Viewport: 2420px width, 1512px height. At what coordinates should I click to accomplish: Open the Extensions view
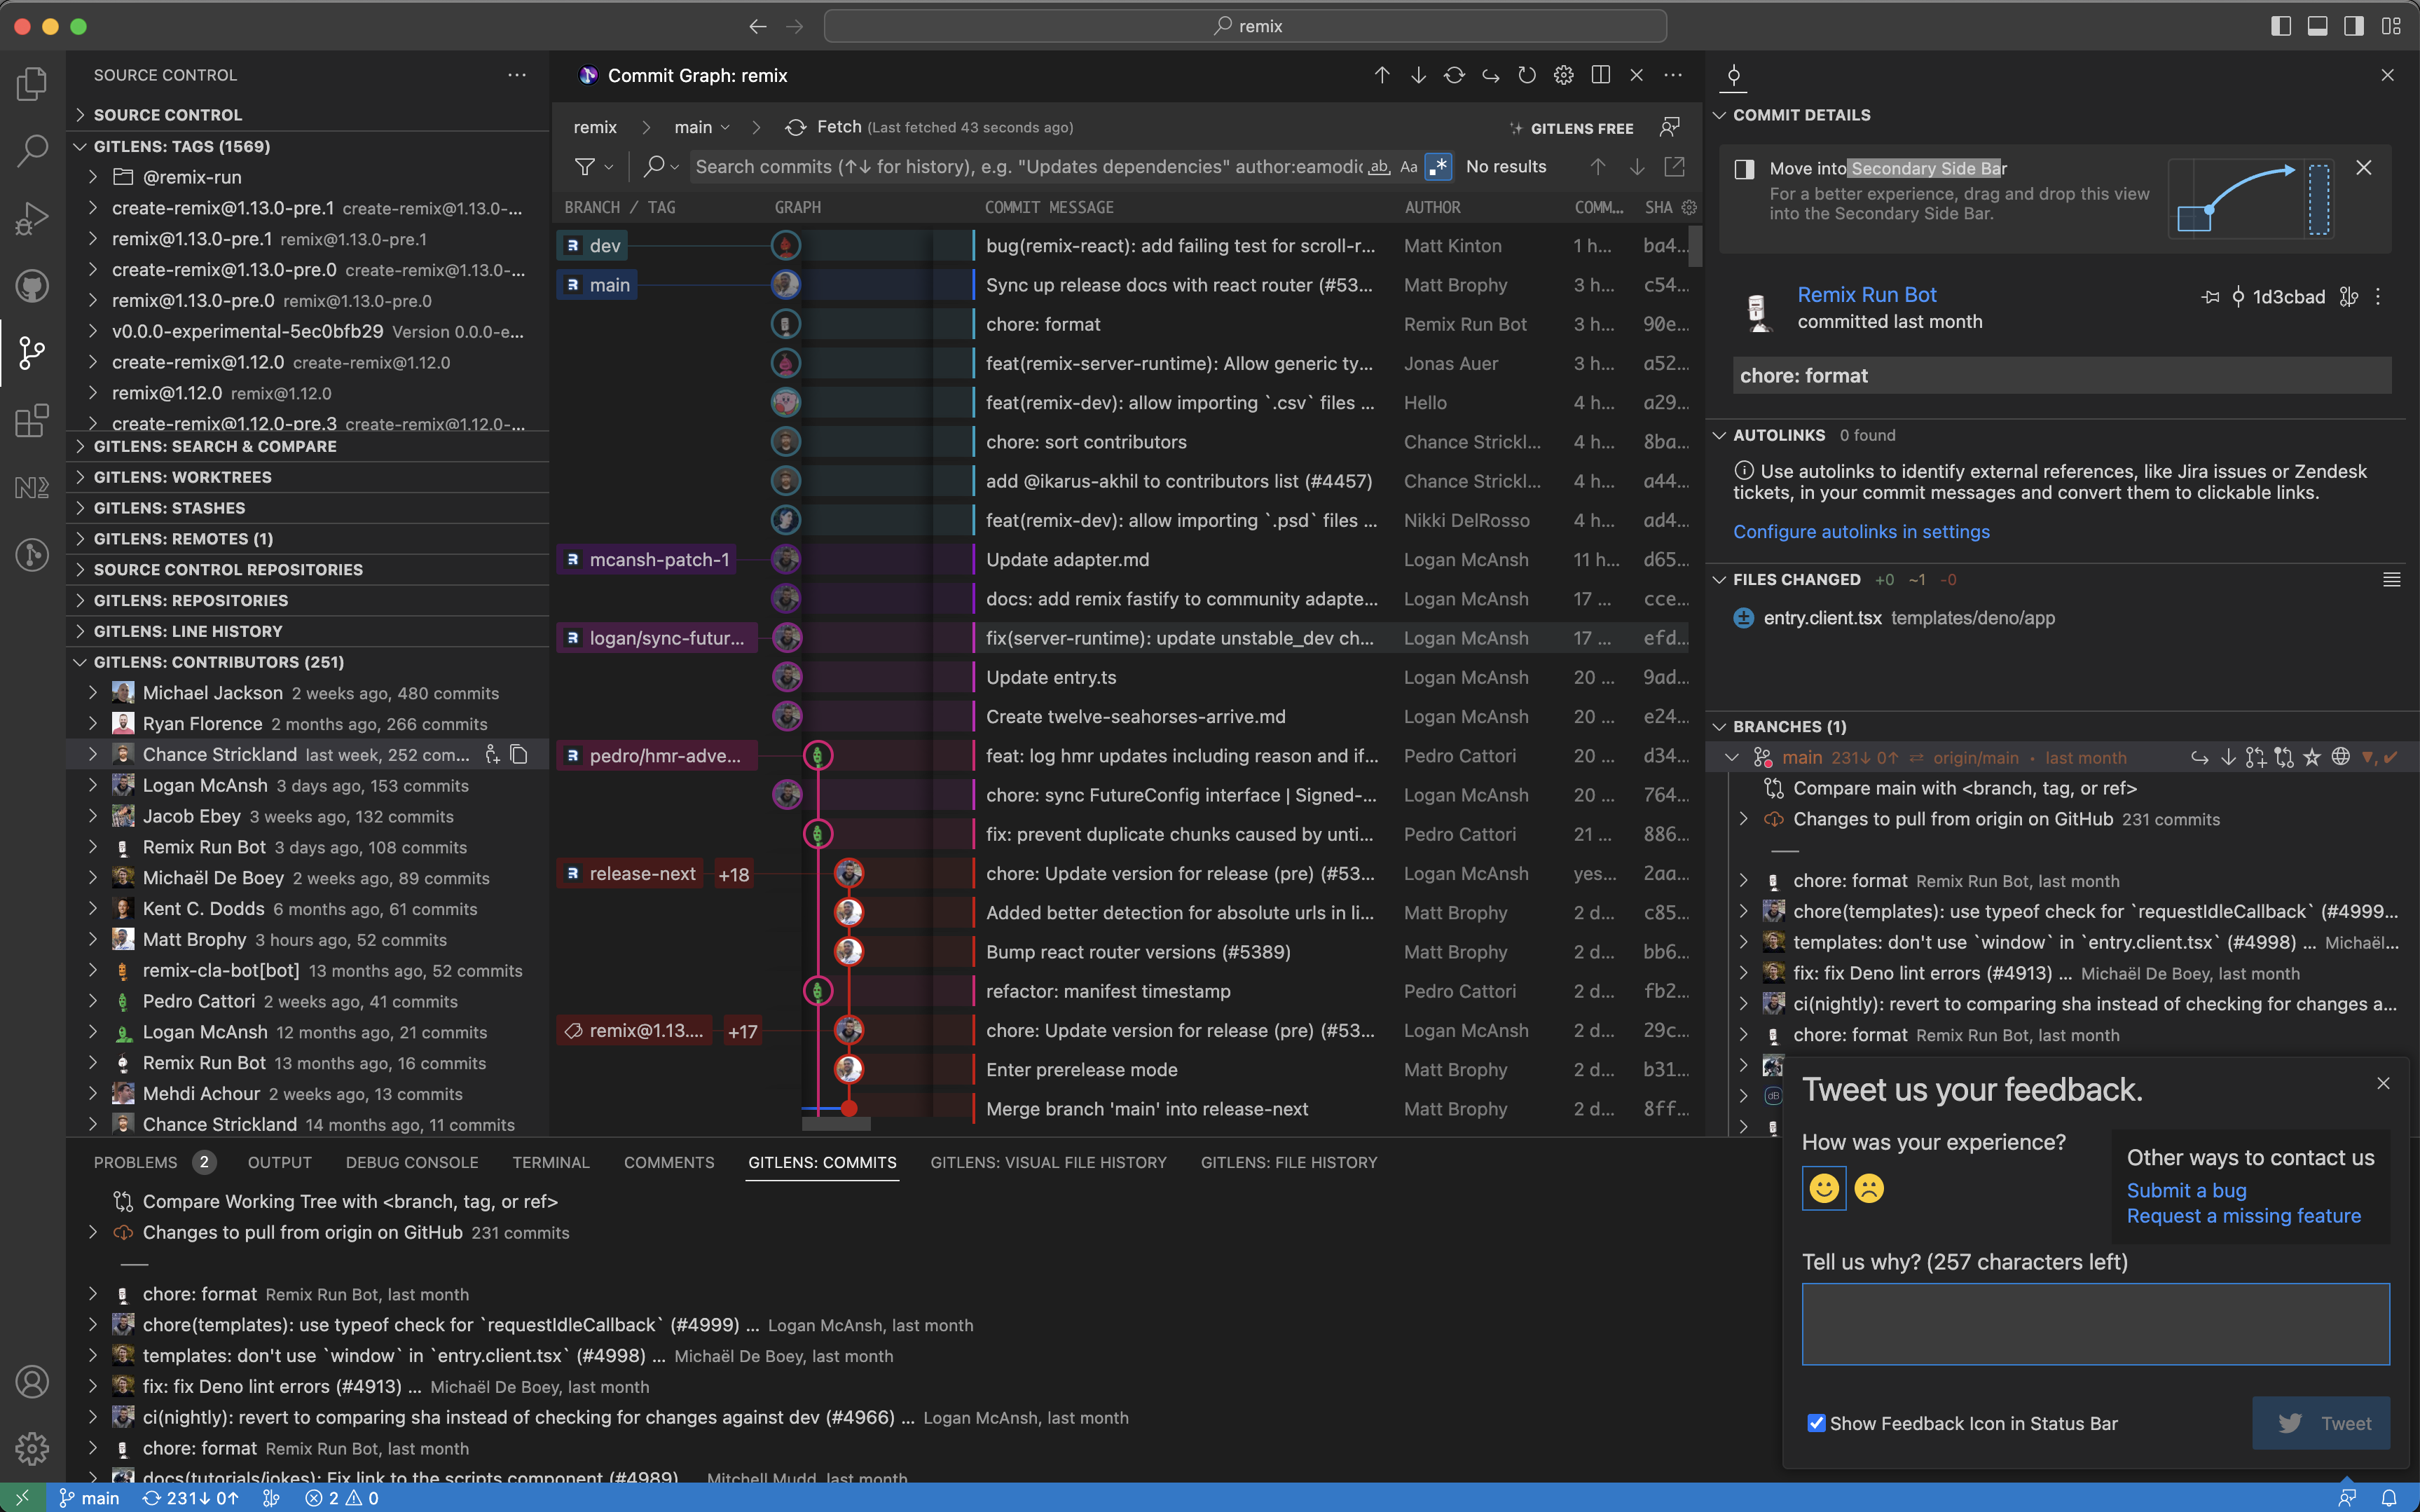(32, 420)
